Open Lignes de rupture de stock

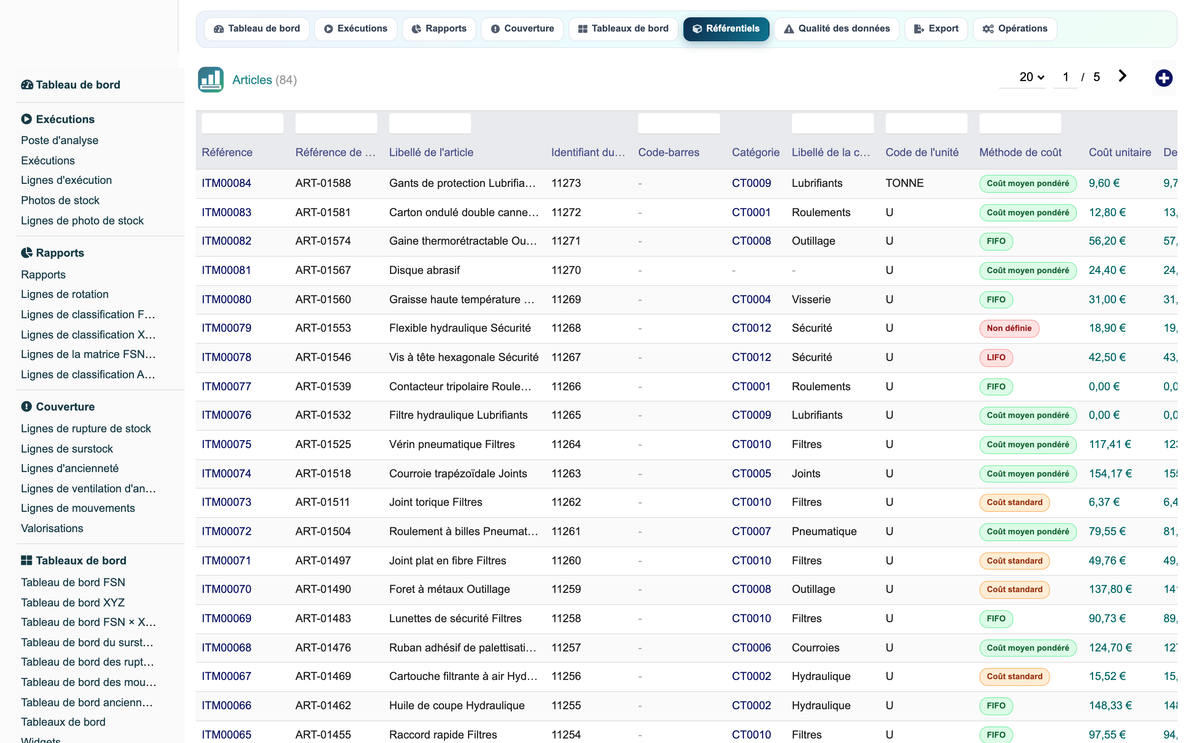(86, 429)
